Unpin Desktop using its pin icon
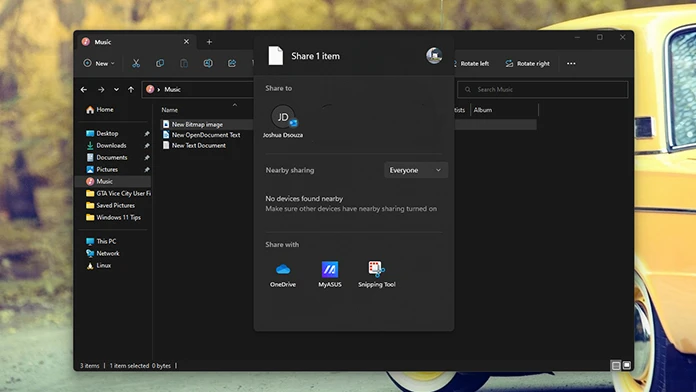The width and height of the screenshot is (696, 392). click(146, 133)
